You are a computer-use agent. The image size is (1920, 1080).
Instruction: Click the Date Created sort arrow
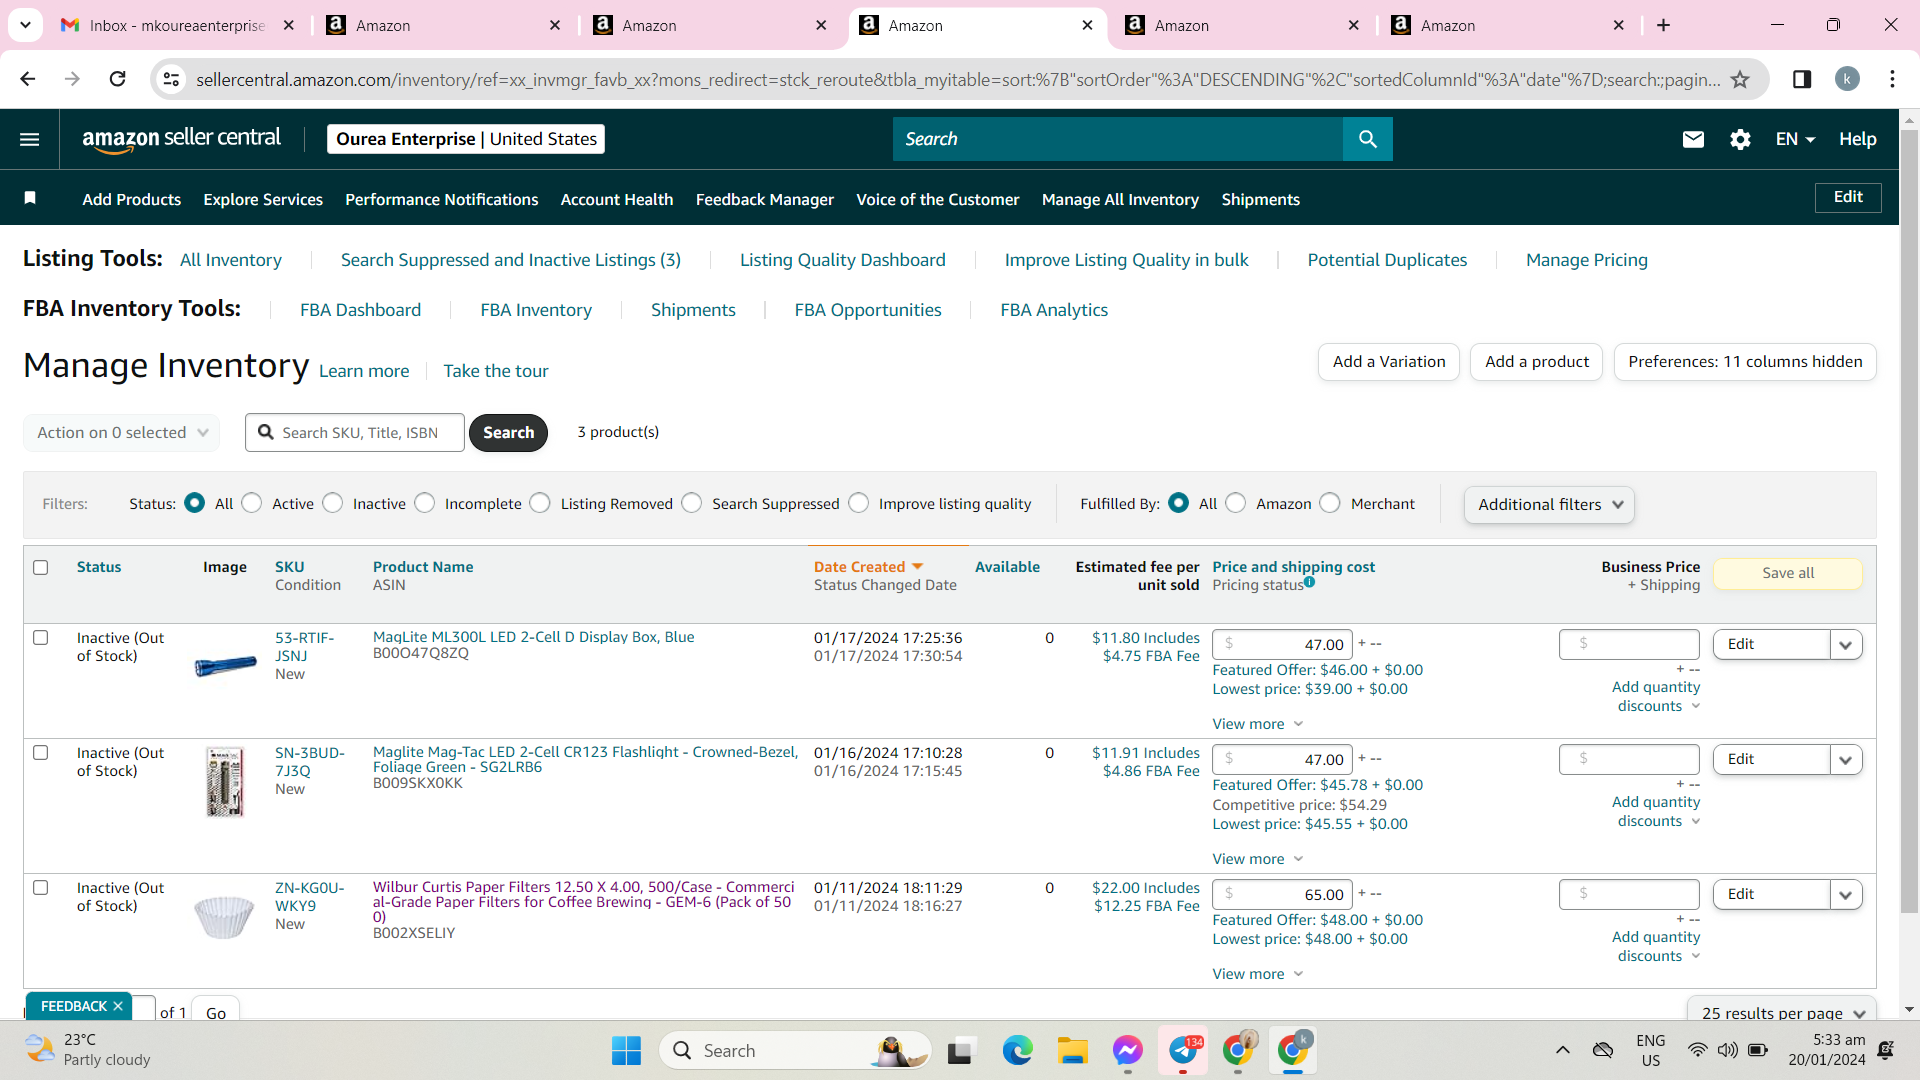click(x=917, y=566)
